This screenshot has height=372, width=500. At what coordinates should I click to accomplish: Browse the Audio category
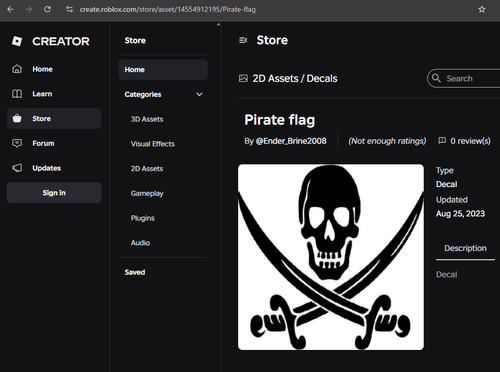click(x=140, y=243)
